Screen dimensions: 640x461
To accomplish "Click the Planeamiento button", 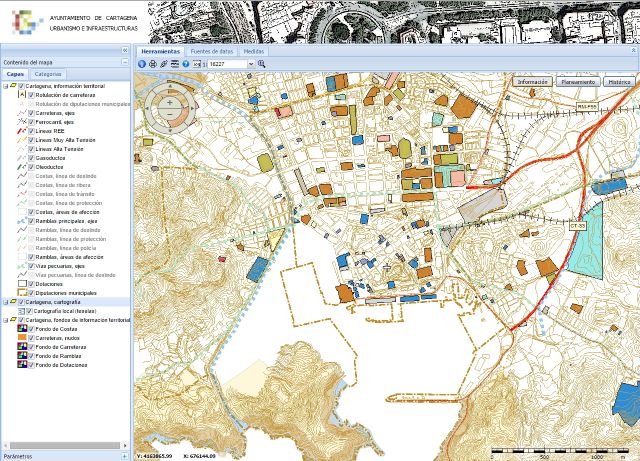I will pyautogui.click(x=578, y=81).
